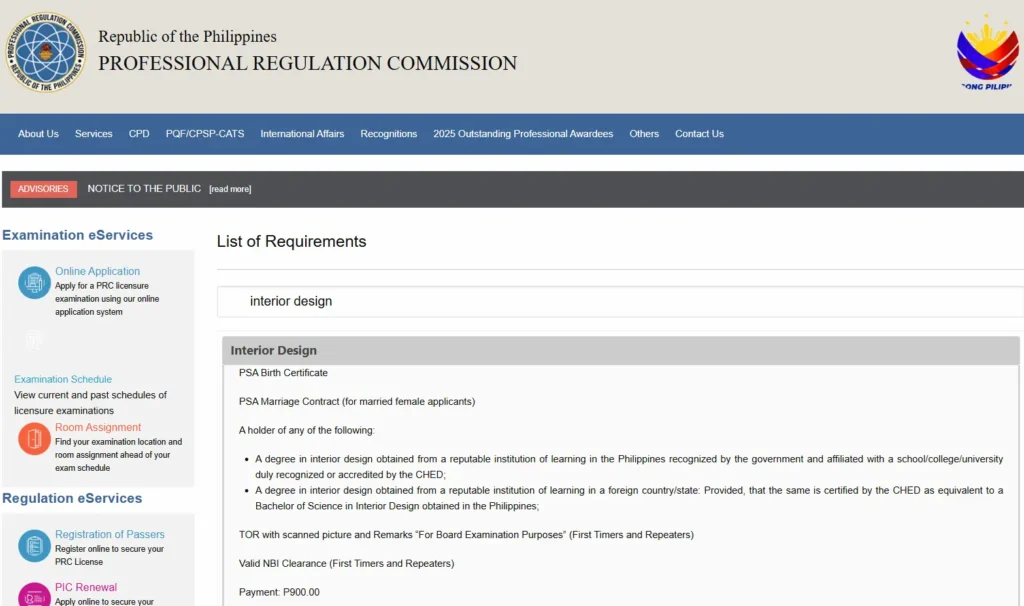Click the orange Room Assignment icon
1024x606 pixels.
[34, 438]
